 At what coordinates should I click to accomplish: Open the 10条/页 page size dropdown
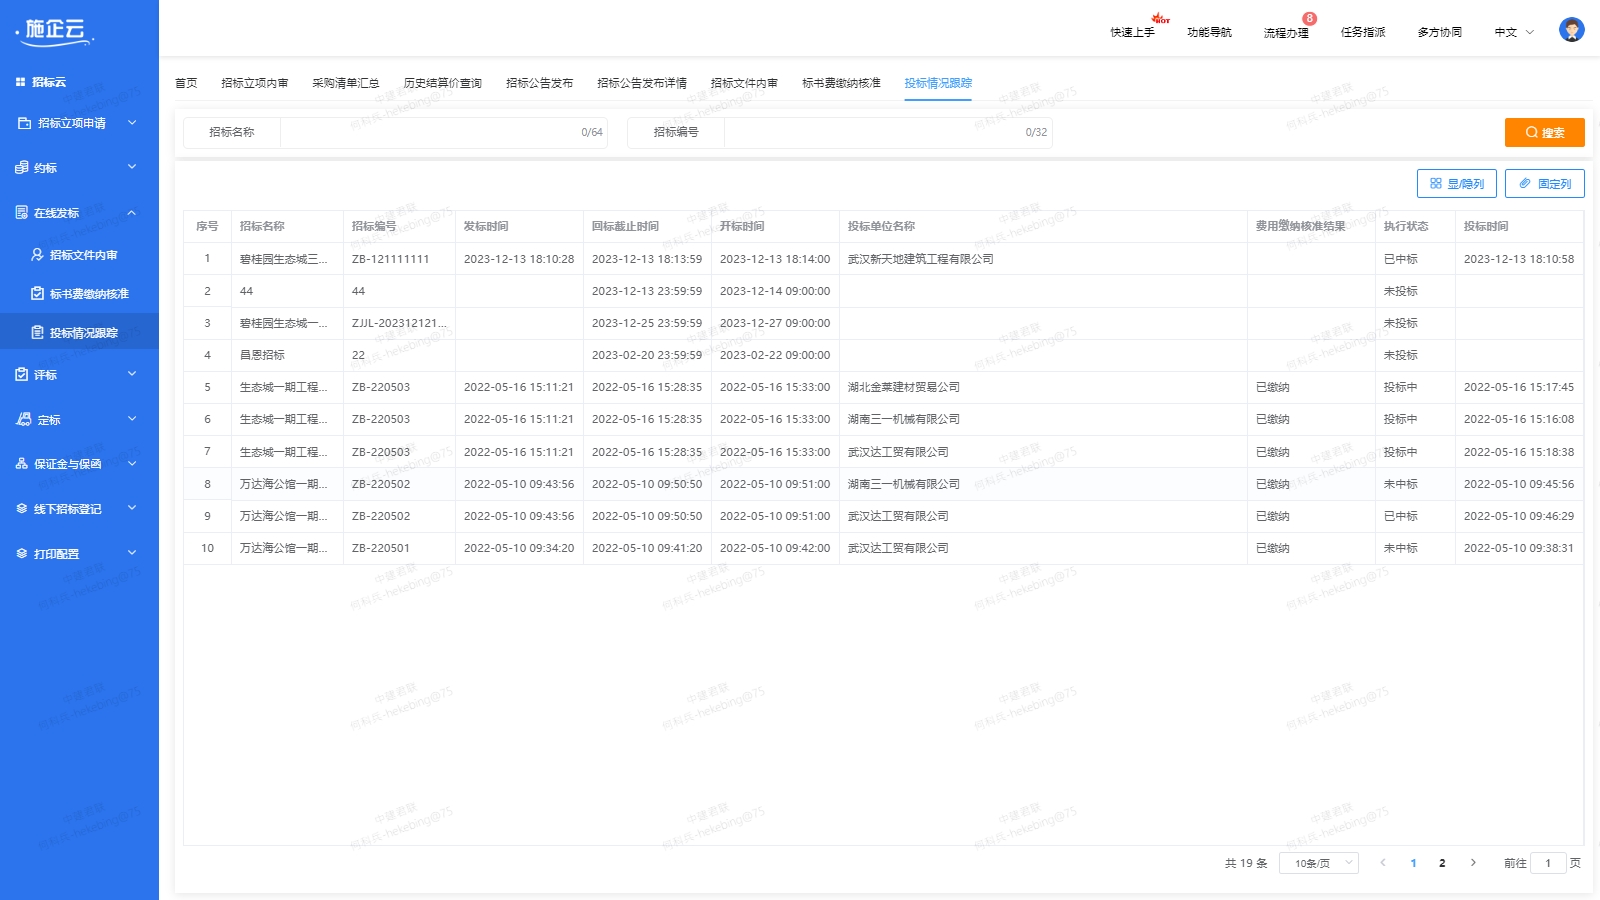pyautogui.click(x=1318, y=863)
